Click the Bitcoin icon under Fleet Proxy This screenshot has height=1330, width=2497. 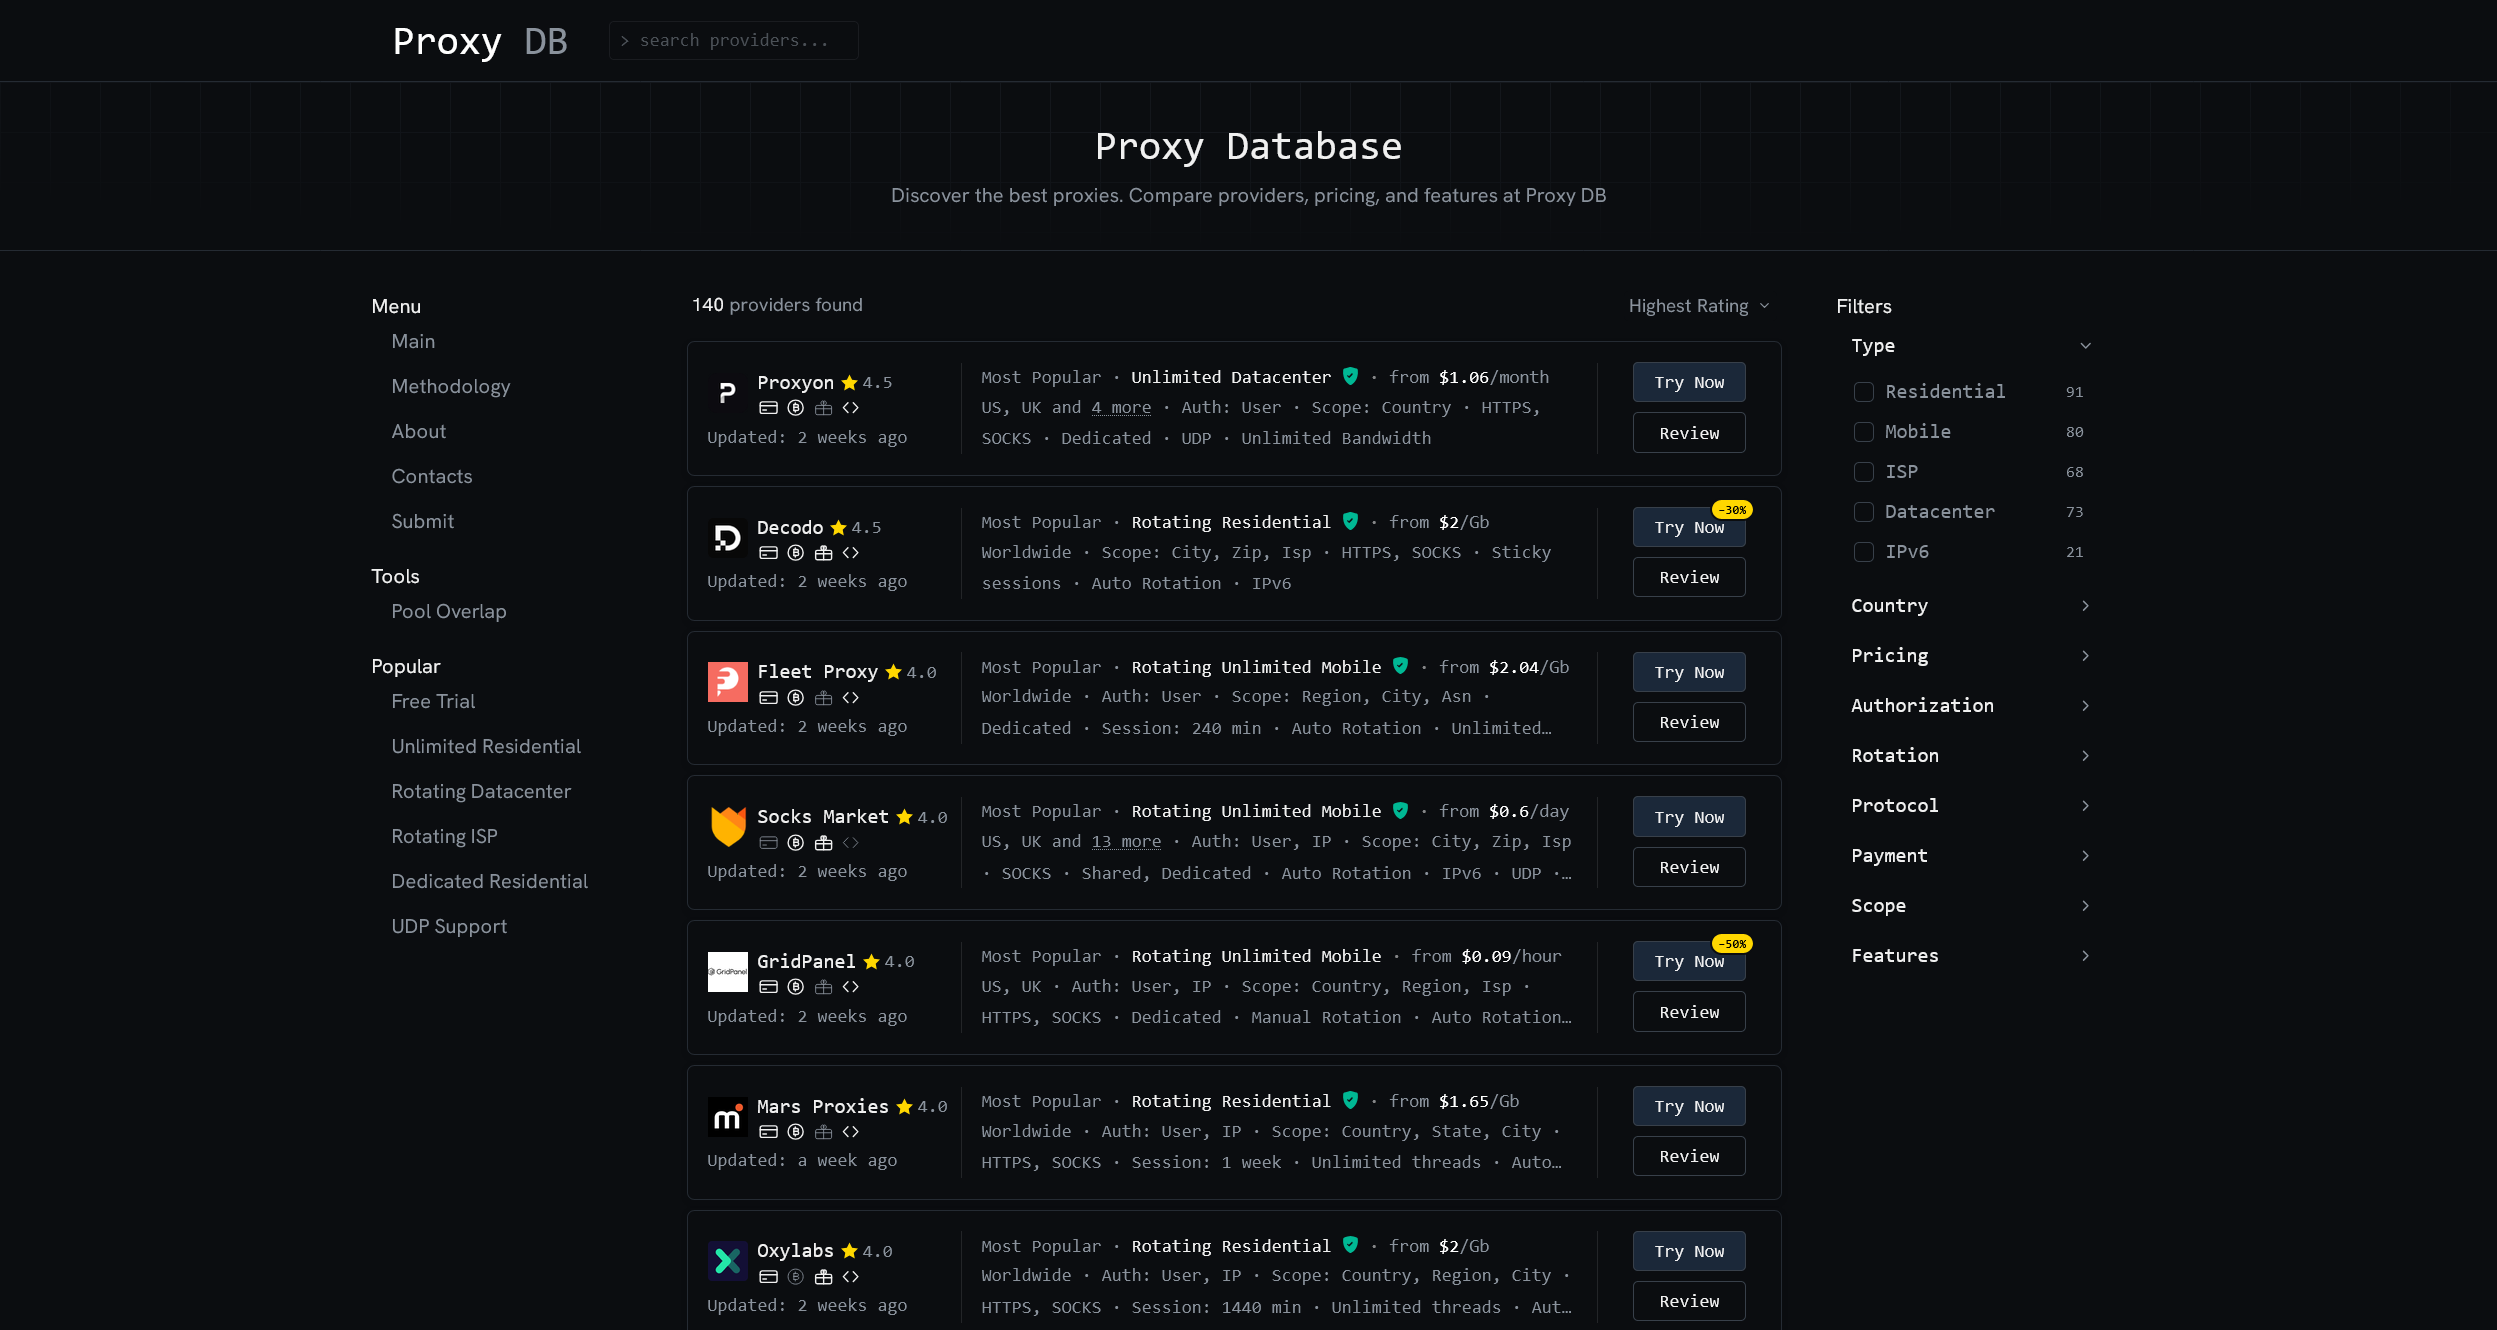click(x=796, y=698)
